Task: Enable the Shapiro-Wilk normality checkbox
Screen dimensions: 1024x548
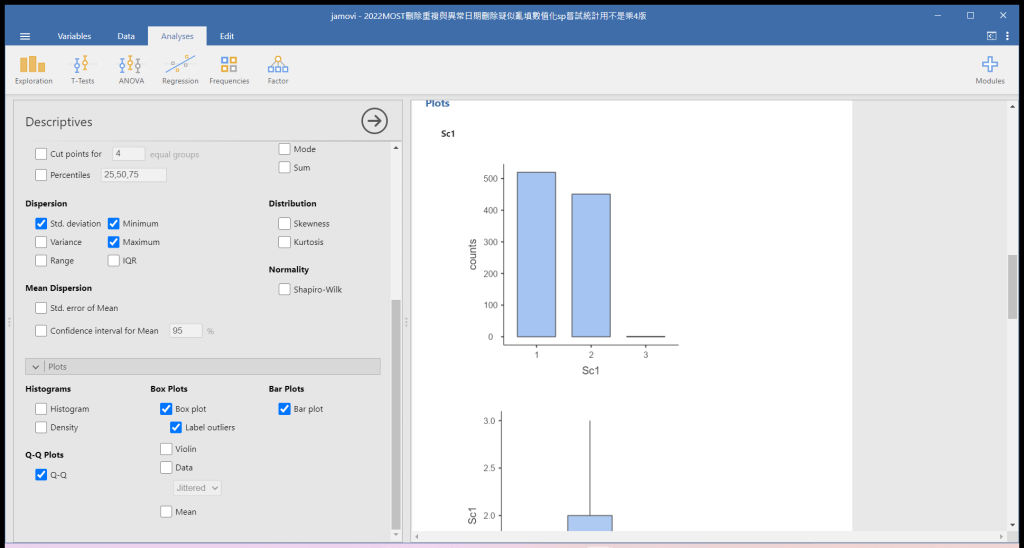Action: 285,290
